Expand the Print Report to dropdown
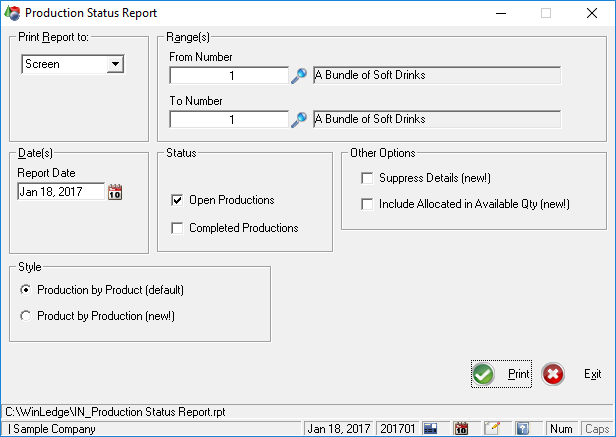The image size is (616, 437). [115, 64]
